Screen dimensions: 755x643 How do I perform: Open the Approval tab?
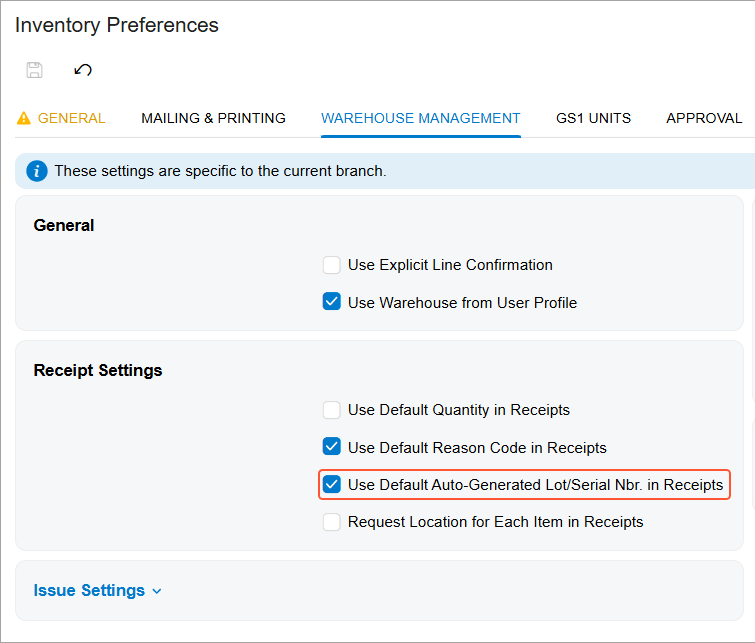tap(704, 118)
